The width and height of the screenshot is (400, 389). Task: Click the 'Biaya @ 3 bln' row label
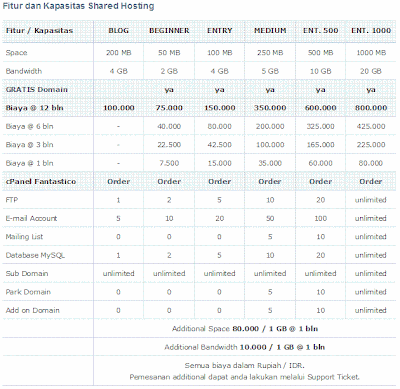29,145
